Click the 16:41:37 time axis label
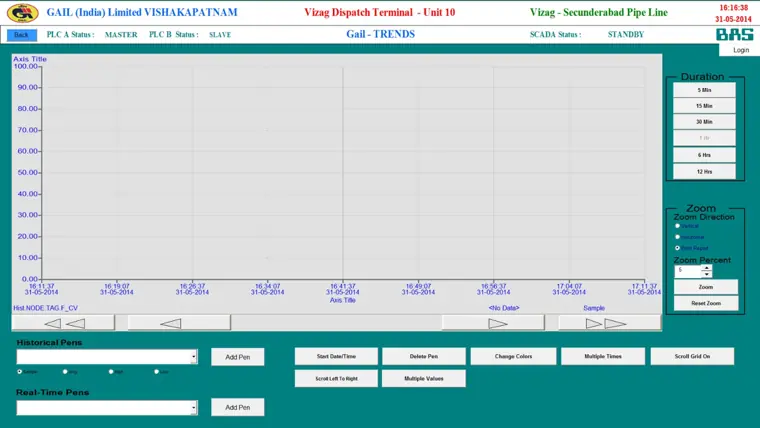This screenshot has height=428, width=760. tap(343, 286)
